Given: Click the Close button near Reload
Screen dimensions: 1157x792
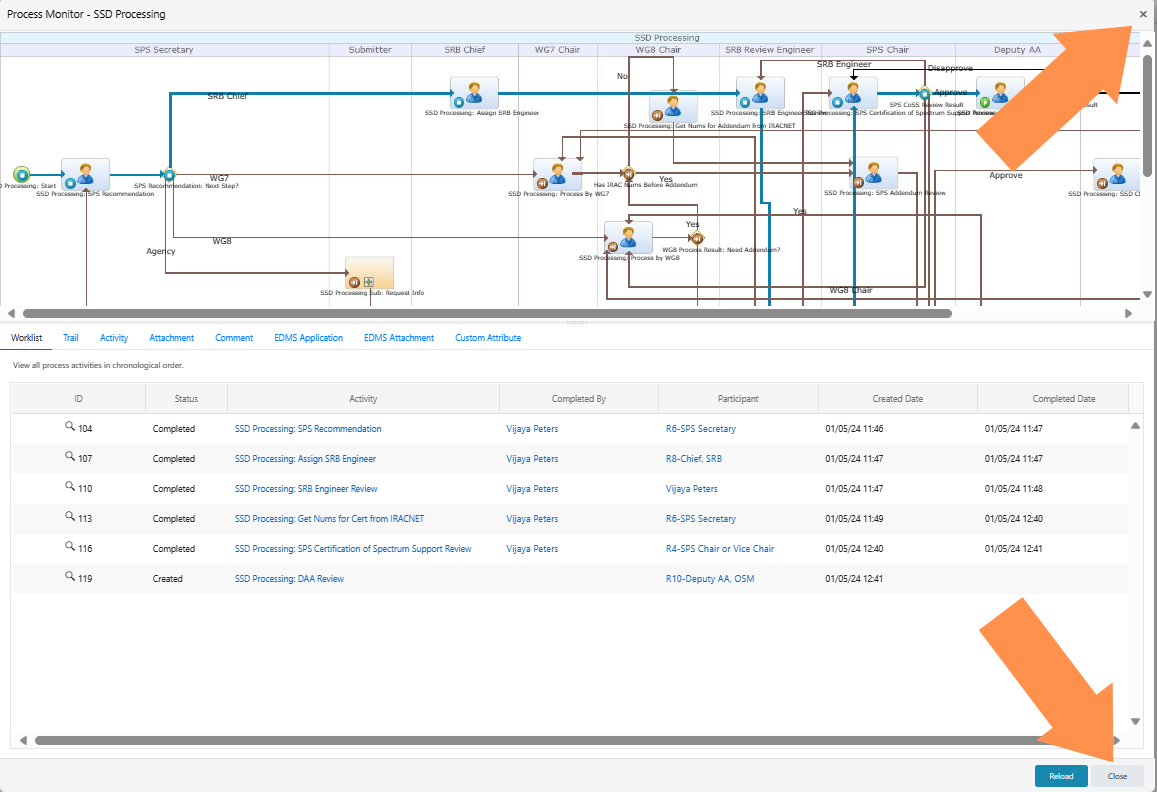Looking at the screenshot, I should (x=1117, y=775).
